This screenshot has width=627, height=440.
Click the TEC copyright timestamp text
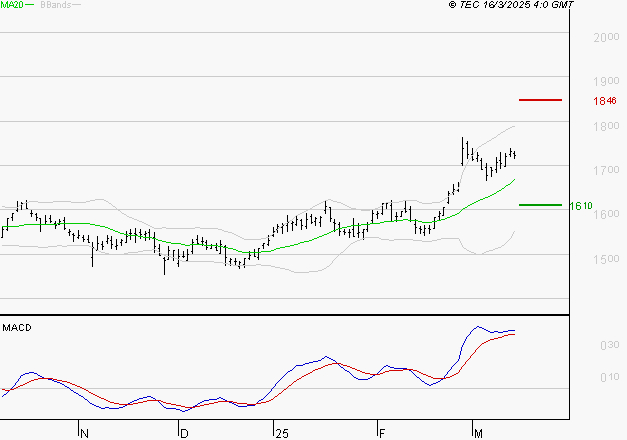(511, 5)
